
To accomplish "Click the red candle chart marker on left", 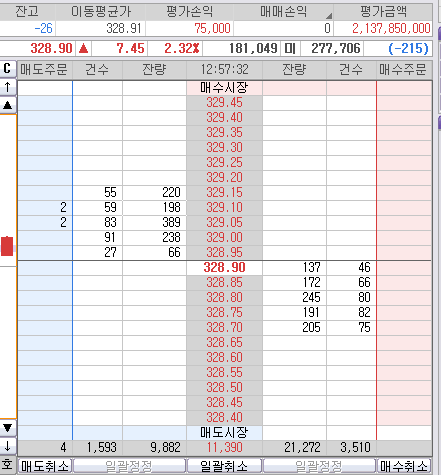I will pos(7,246).
